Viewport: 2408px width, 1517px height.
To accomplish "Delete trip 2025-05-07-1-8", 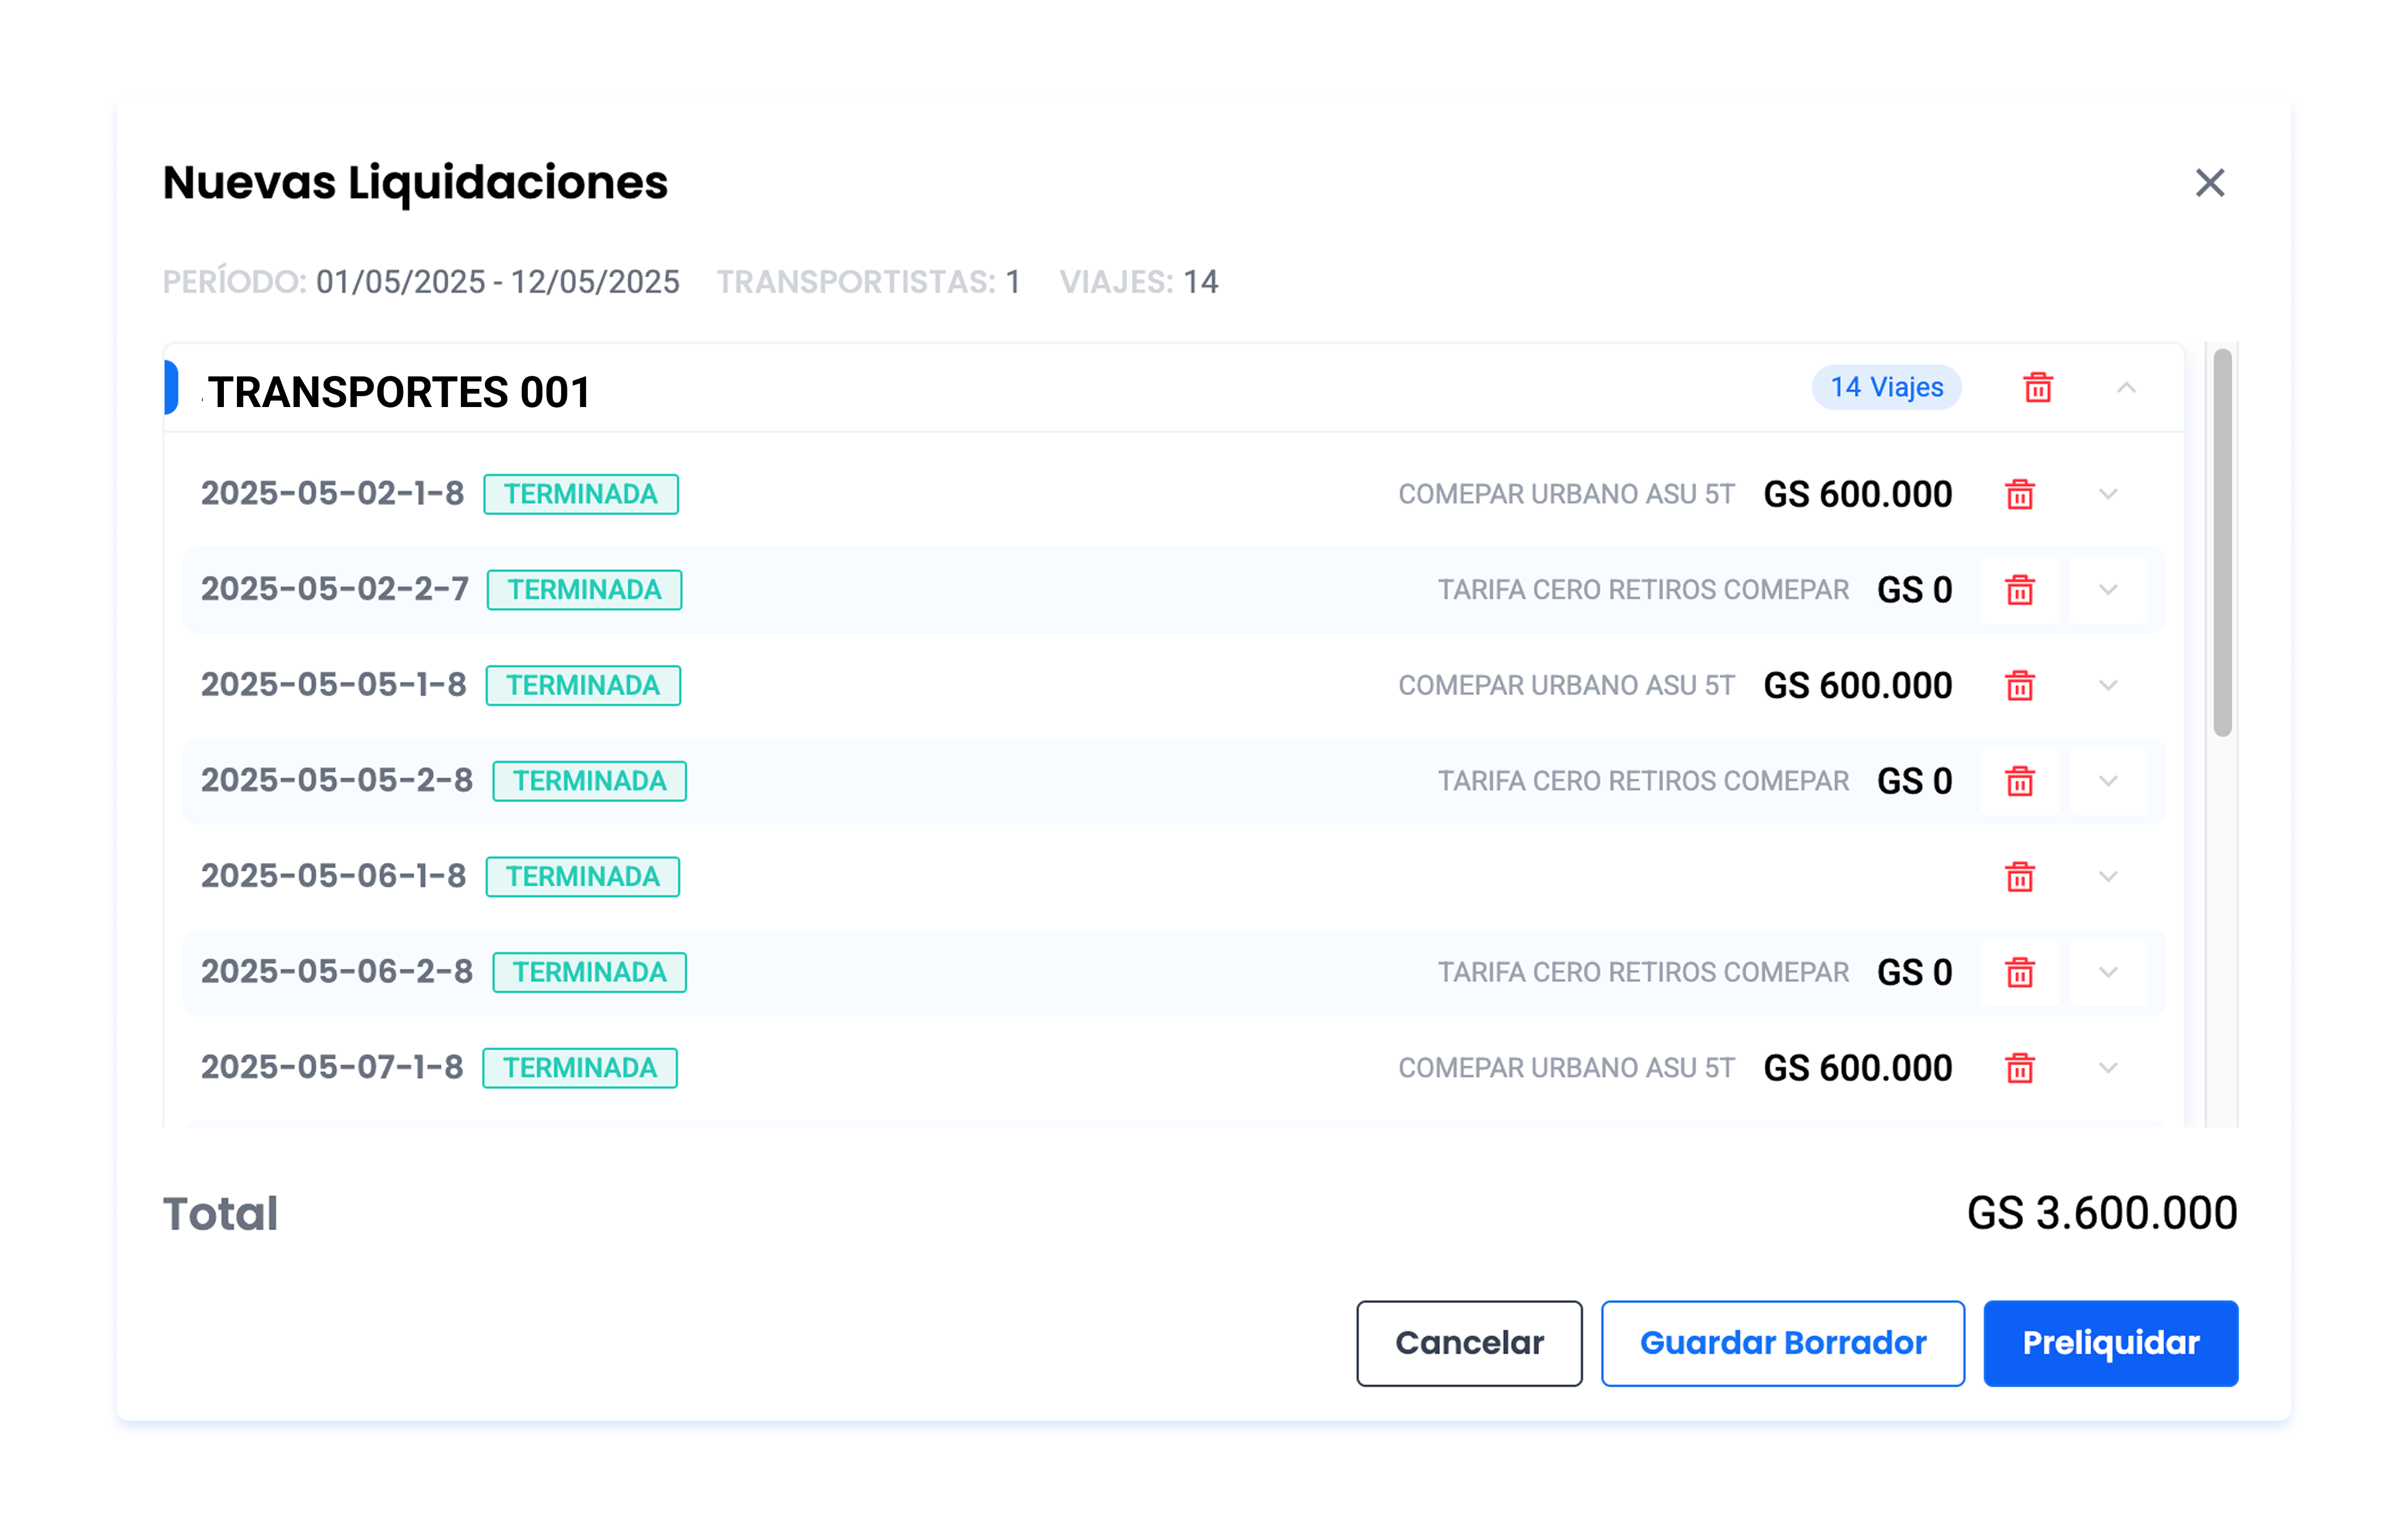I will [2019, 1068].
